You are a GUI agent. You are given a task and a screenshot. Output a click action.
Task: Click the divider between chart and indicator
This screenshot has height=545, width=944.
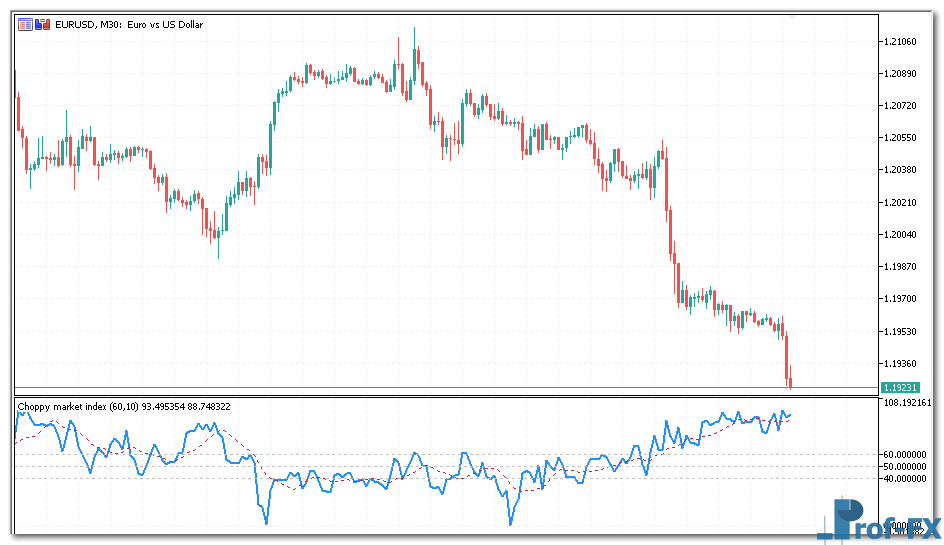tap(440, 396)
